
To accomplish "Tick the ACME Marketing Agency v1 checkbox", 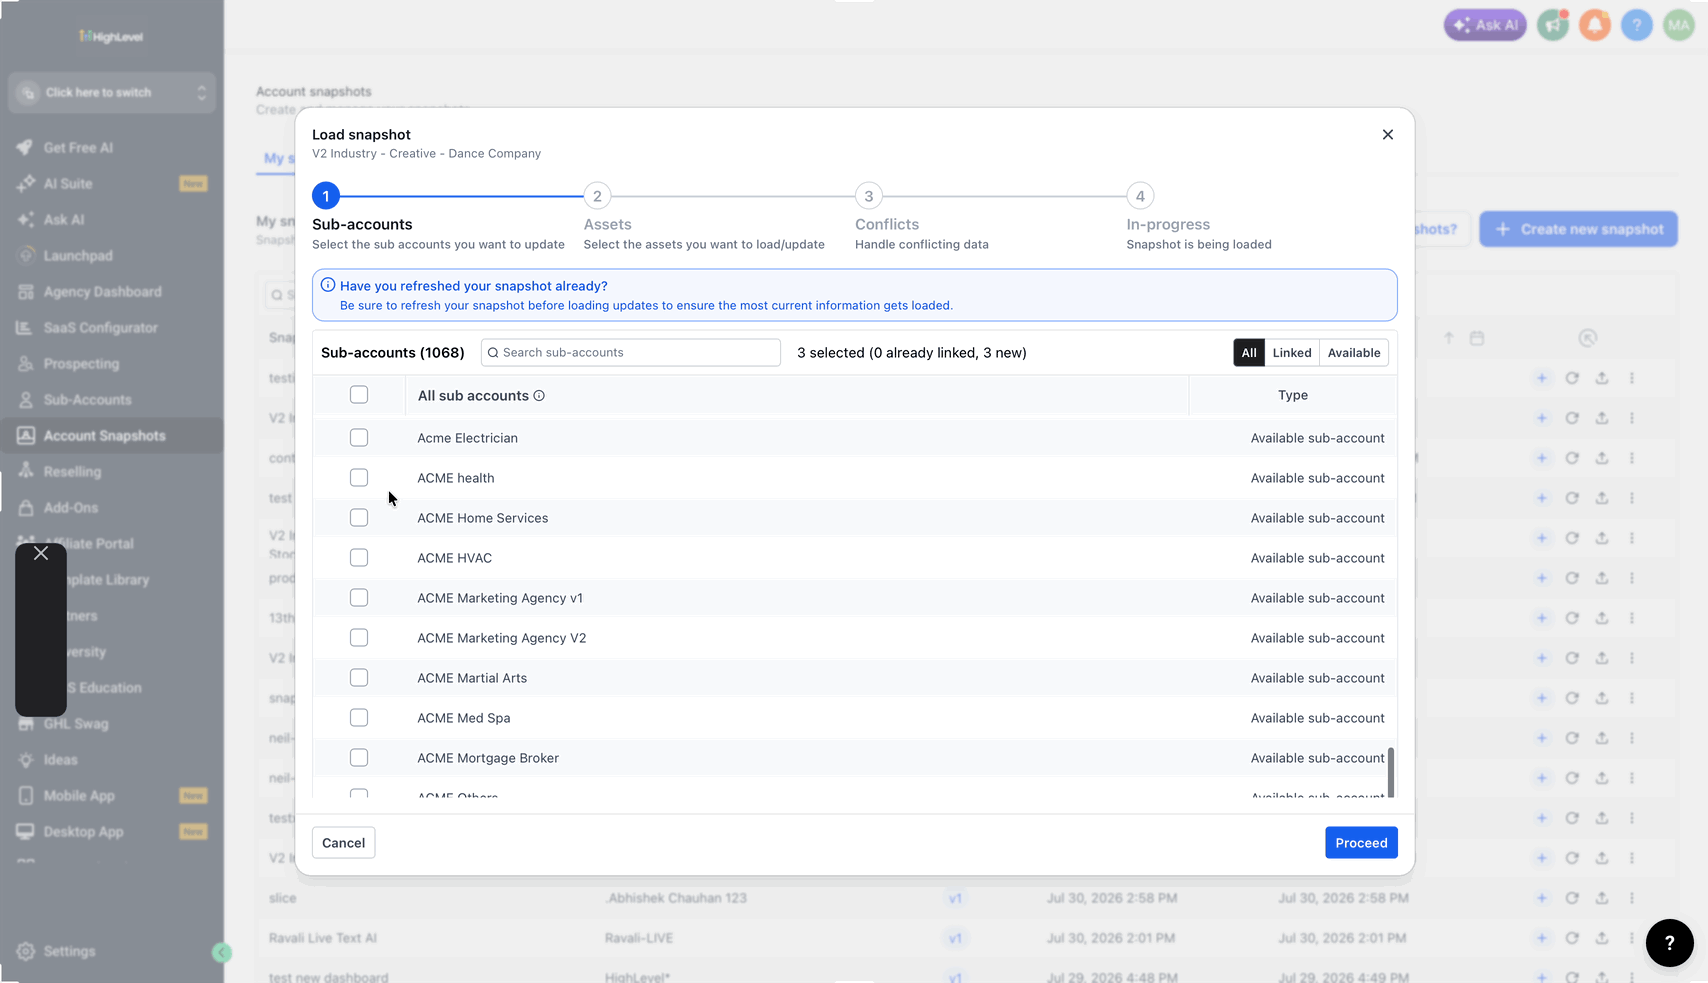I will tap(359, 598).
